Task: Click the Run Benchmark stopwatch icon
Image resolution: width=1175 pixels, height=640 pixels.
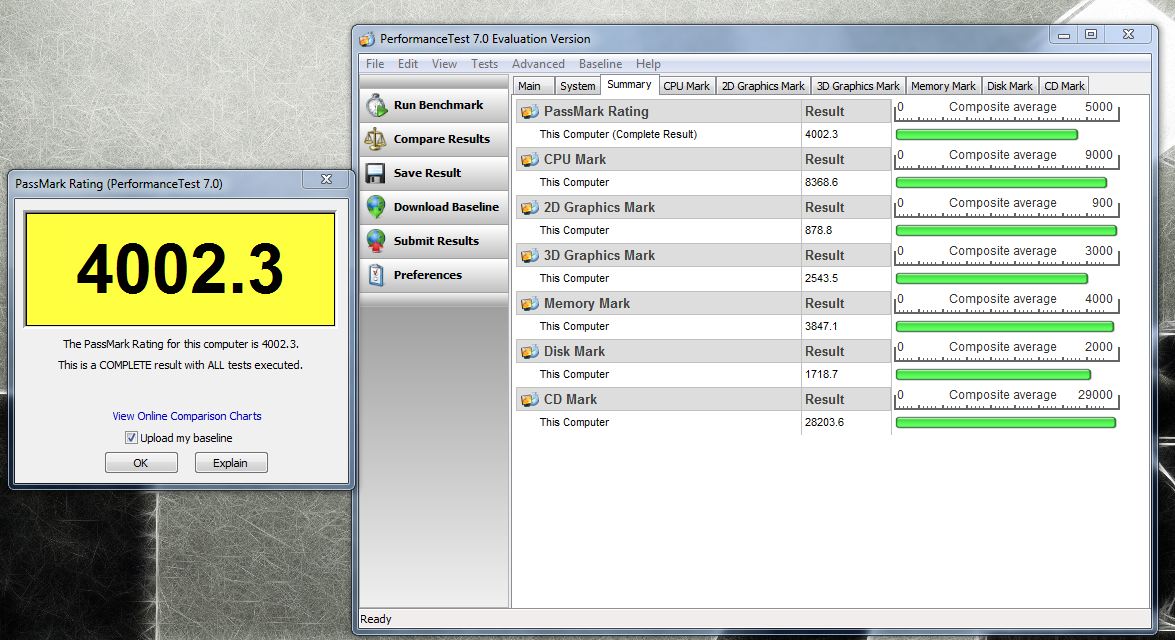Action: pos(376,105)
